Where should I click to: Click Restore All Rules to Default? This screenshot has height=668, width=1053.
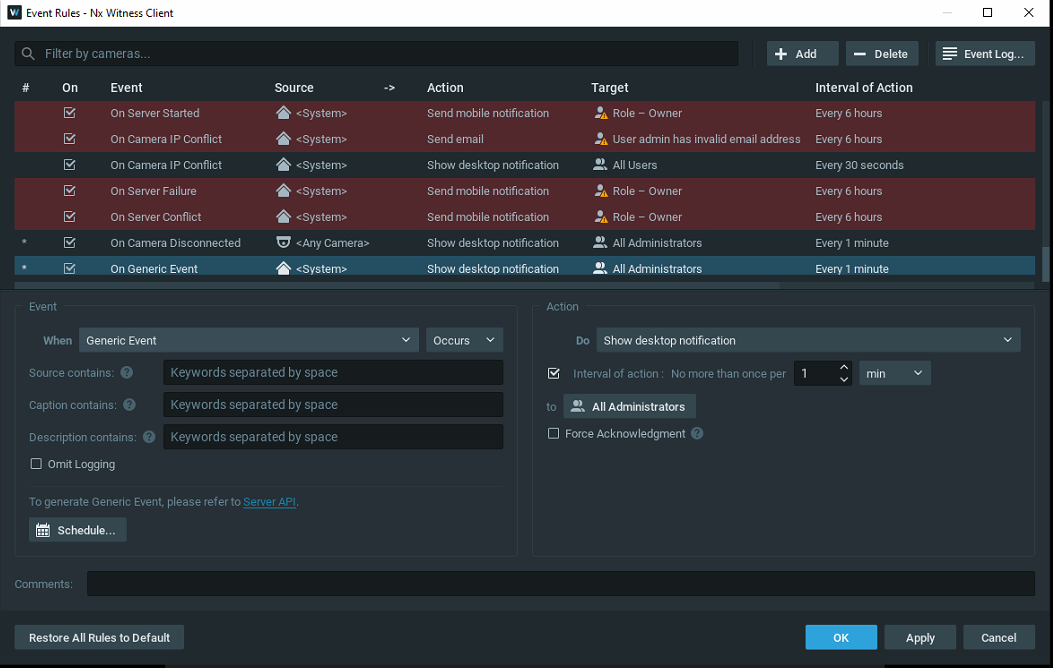click(x=99, y=638)
